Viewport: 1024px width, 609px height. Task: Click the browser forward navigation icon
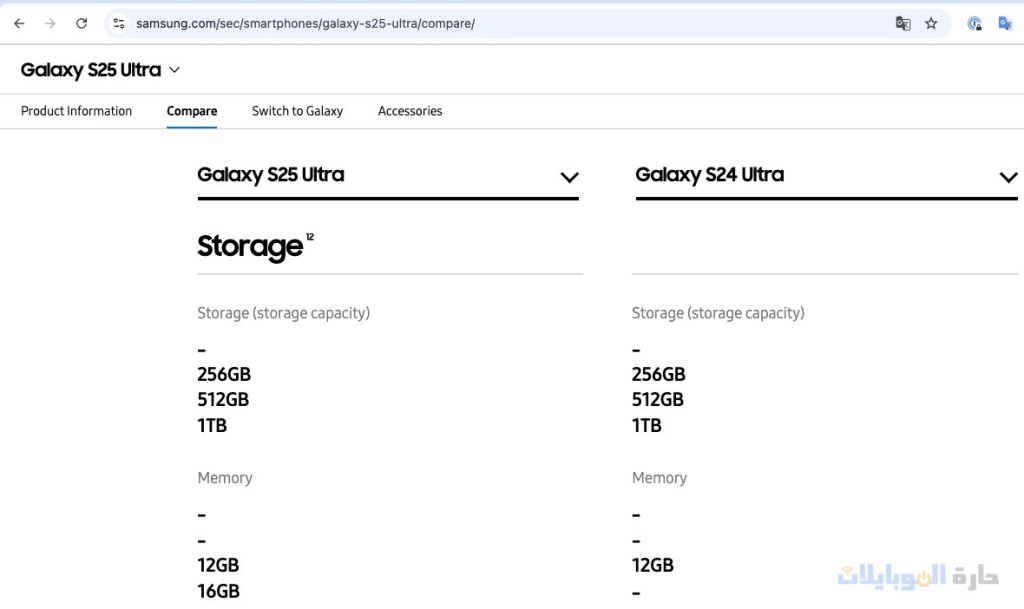coord(48,23)
